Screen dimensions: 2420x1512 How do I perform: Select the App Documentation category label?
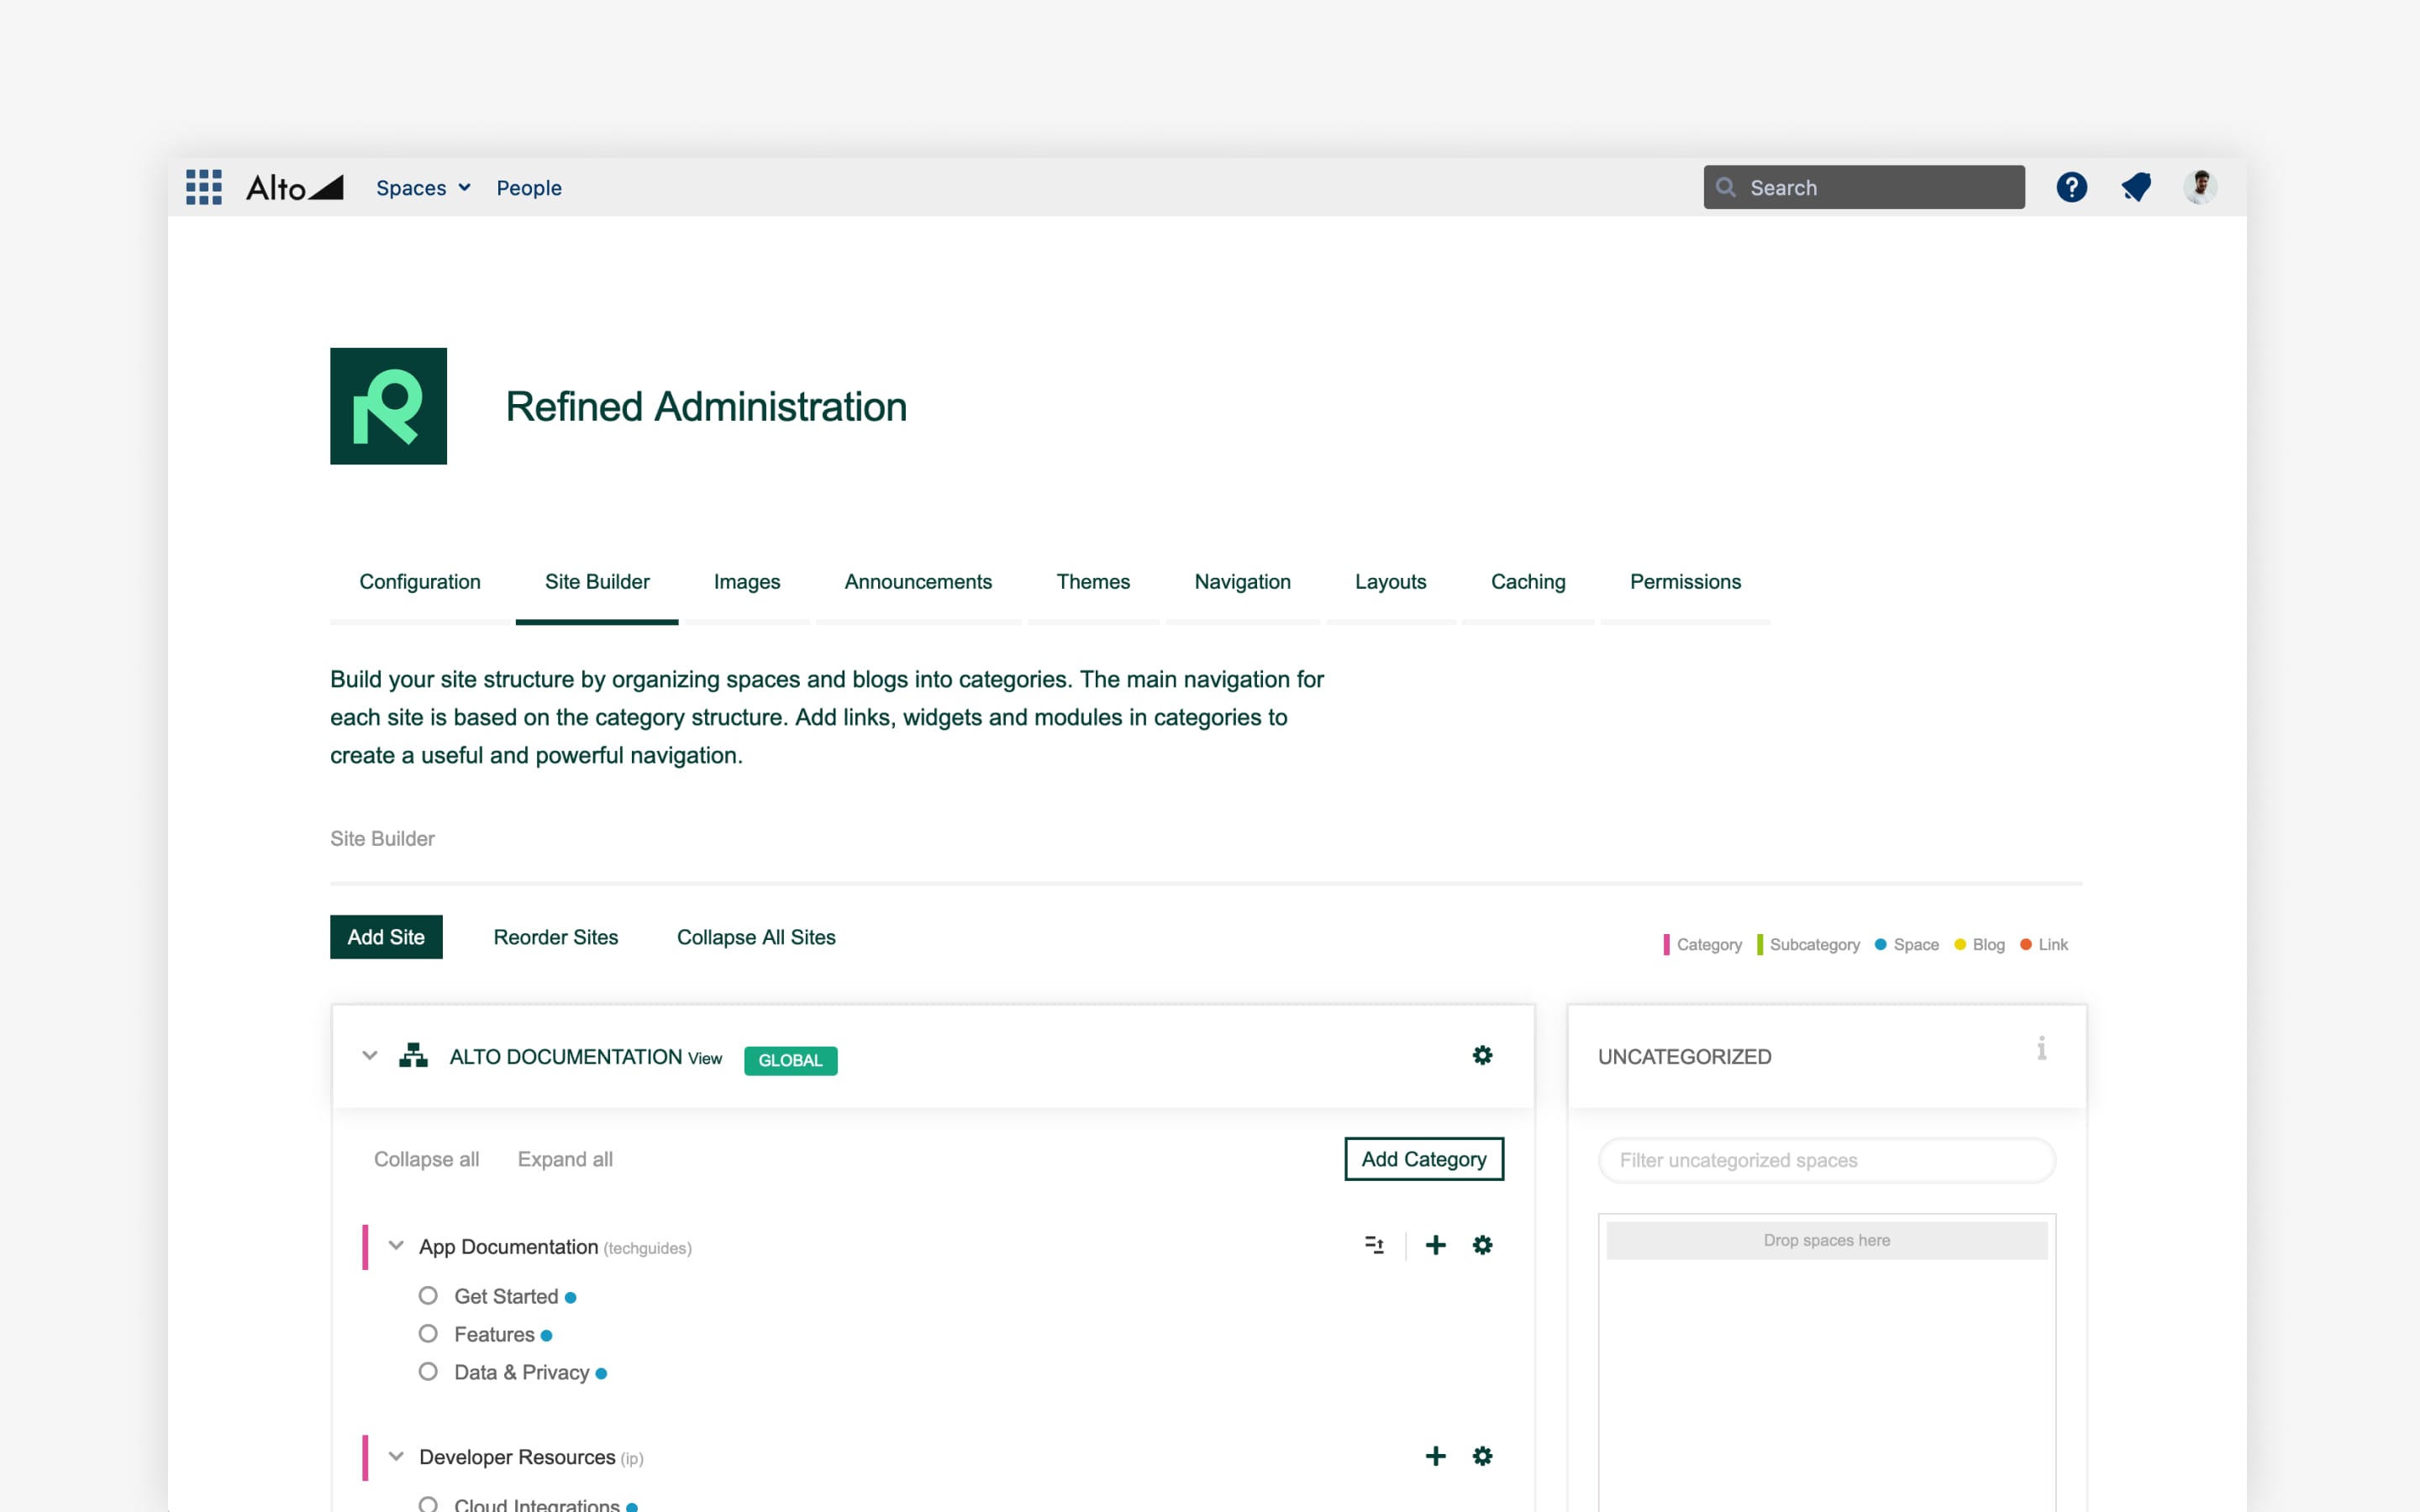pos(508,1247)
